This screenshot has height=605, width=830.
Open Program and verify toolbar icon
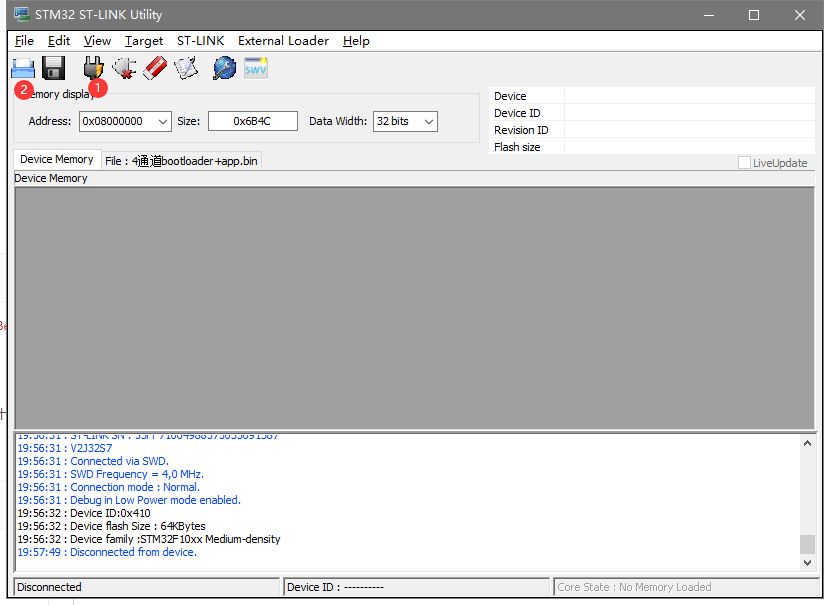click(186, 68)
